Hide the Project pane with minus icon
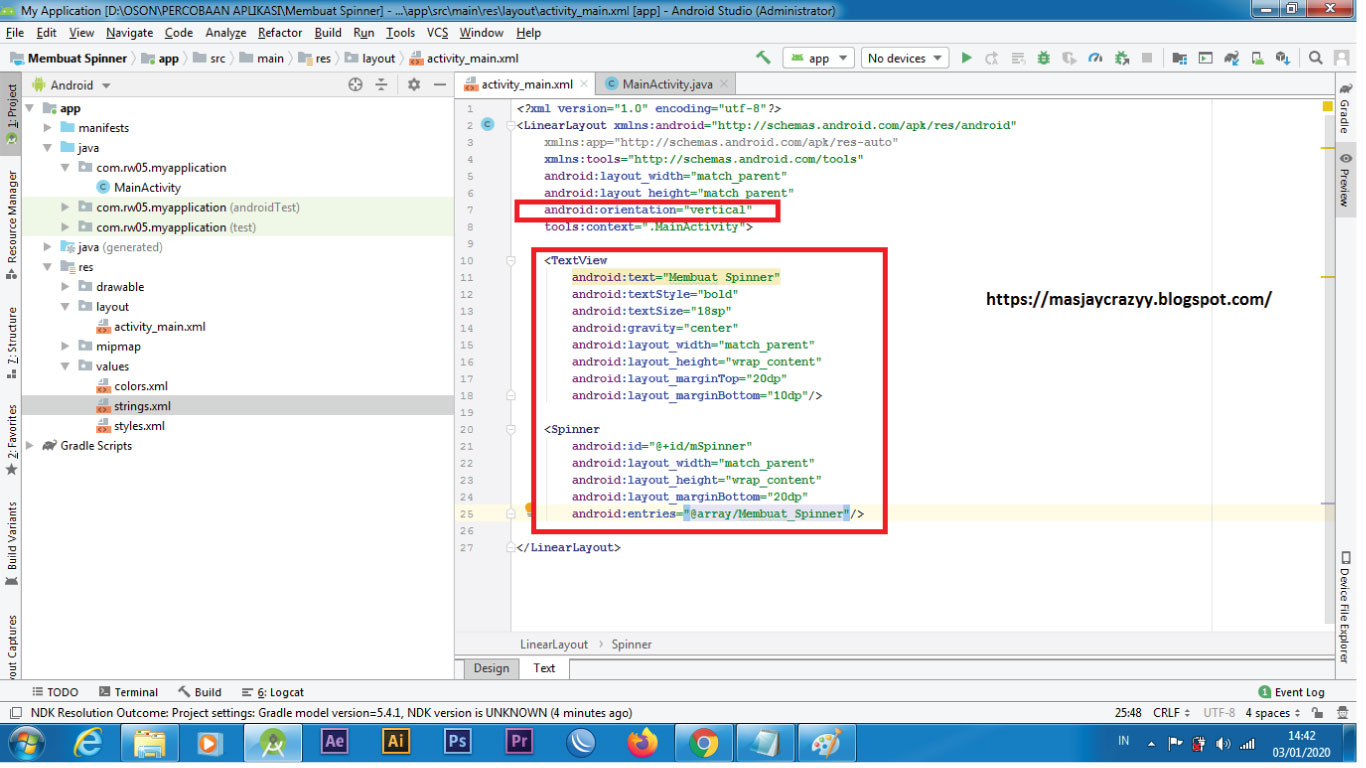The image size is (1366, 768). tap(439, 85)
